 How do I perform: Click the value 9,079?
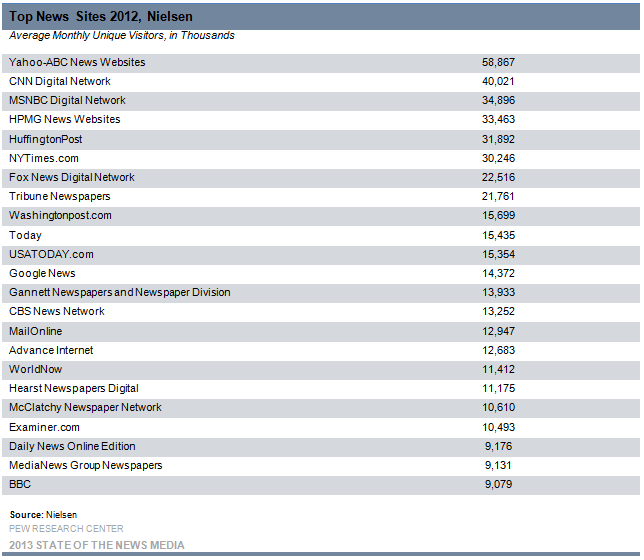pyautogui.click(x=498, y=484)
